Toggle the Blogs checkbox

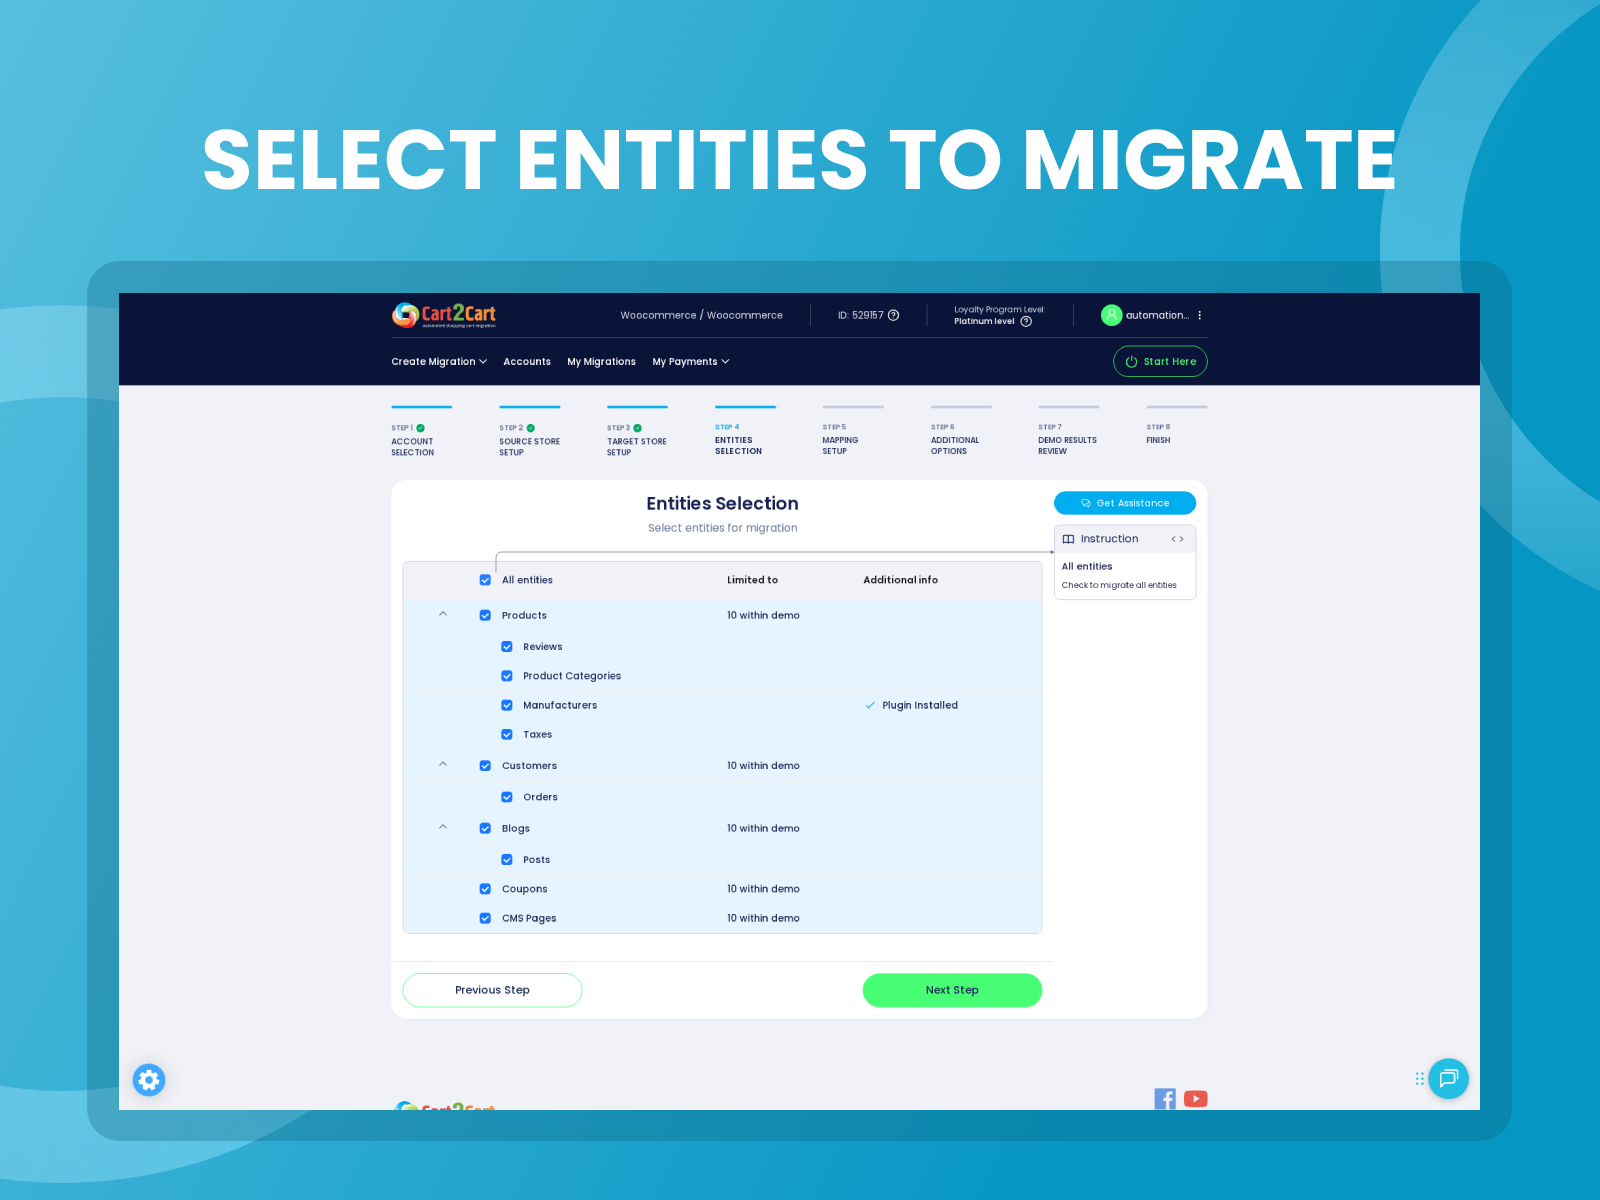(x=485, y=829)
